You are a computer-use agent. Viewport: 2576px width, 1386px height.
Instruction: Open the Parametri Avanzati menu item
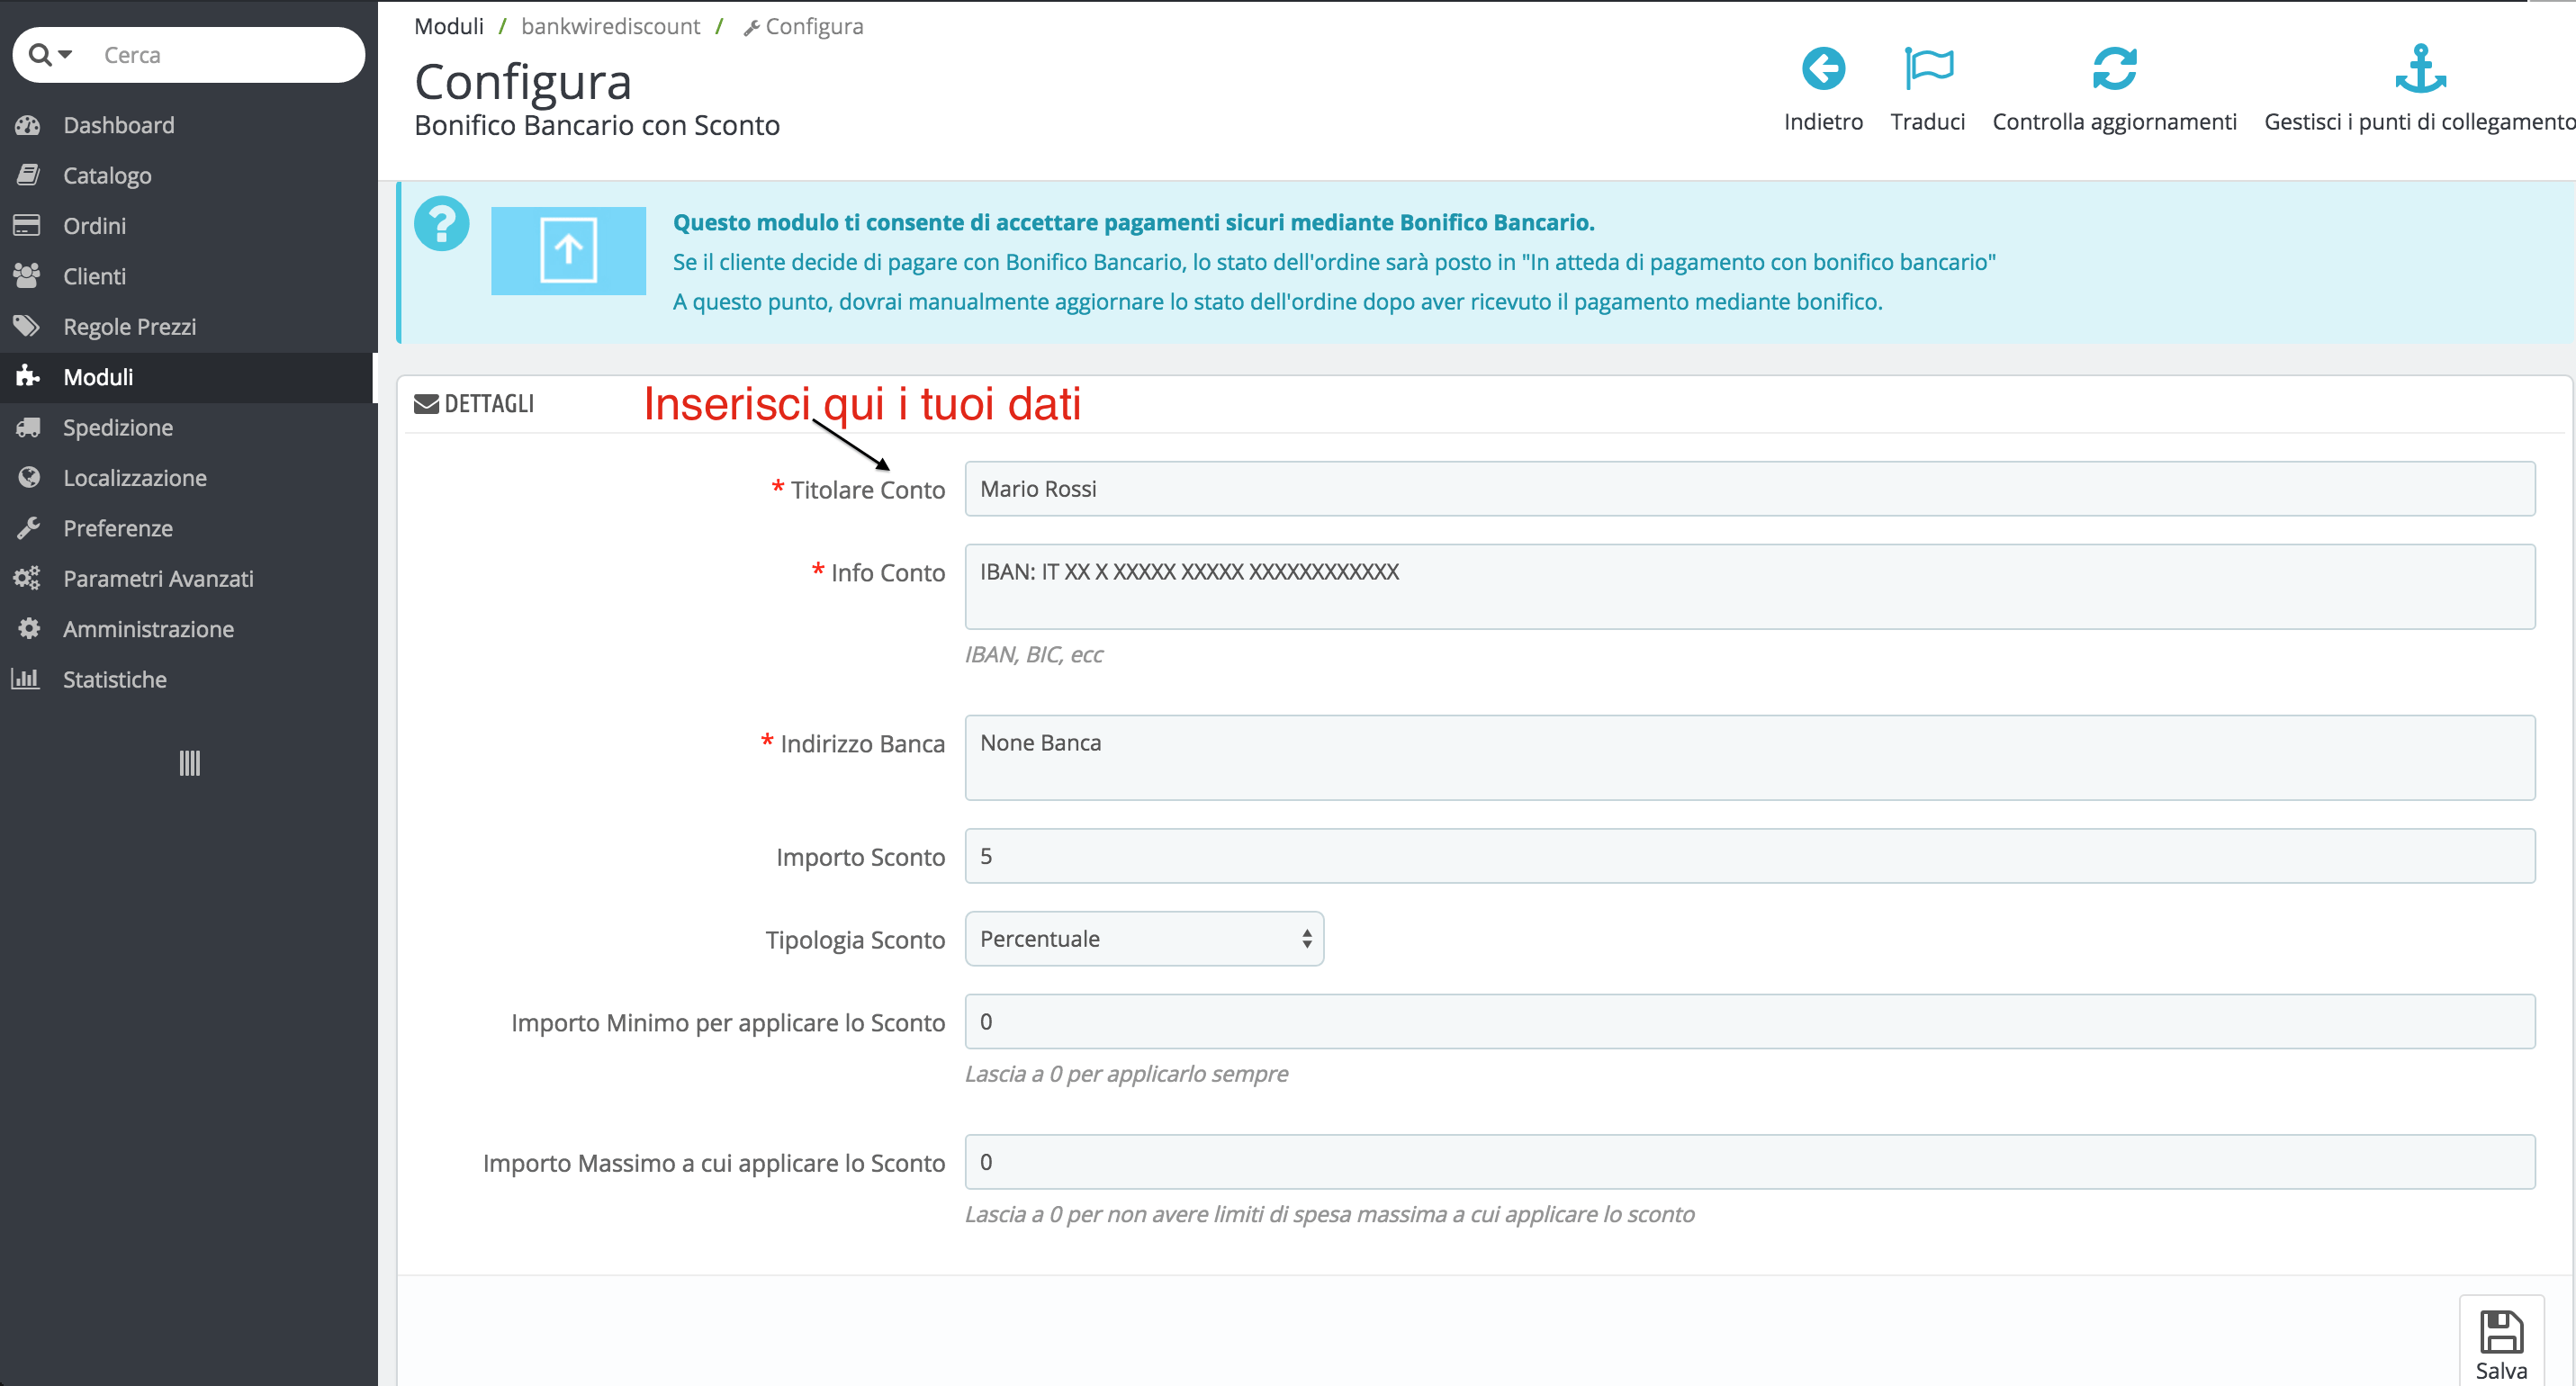click(x=188, y=578)
